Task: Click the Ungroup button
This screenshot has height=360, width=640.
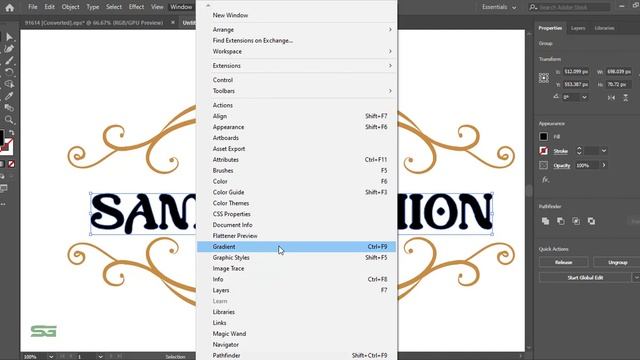Action: [617, 262]
